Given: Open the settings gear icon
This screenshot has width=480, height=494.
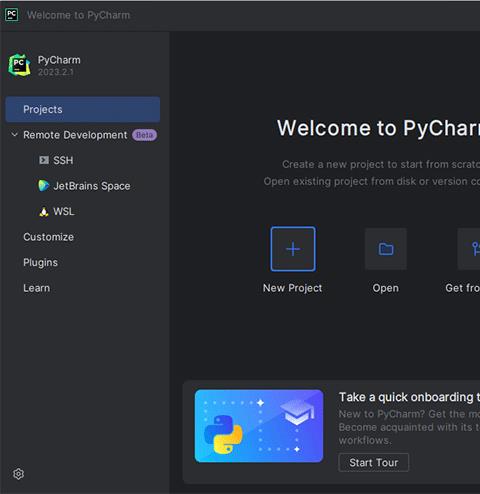Looking at the screenshot, I should point(18,474).
